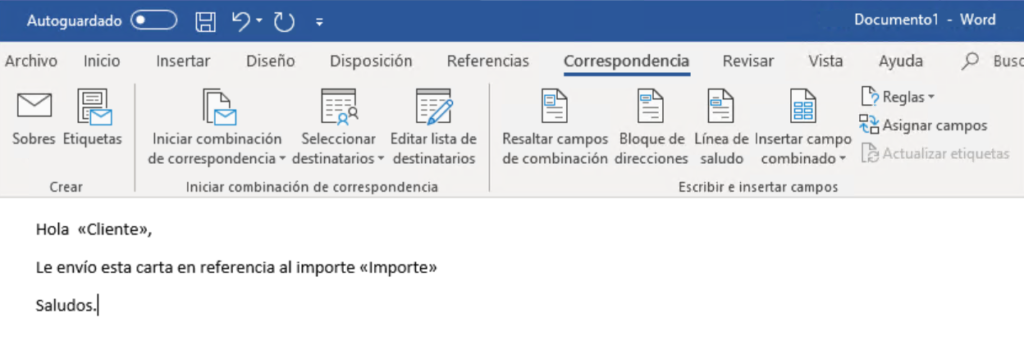Open the Seleccionar destinatarios dropdown

(380, 159)
